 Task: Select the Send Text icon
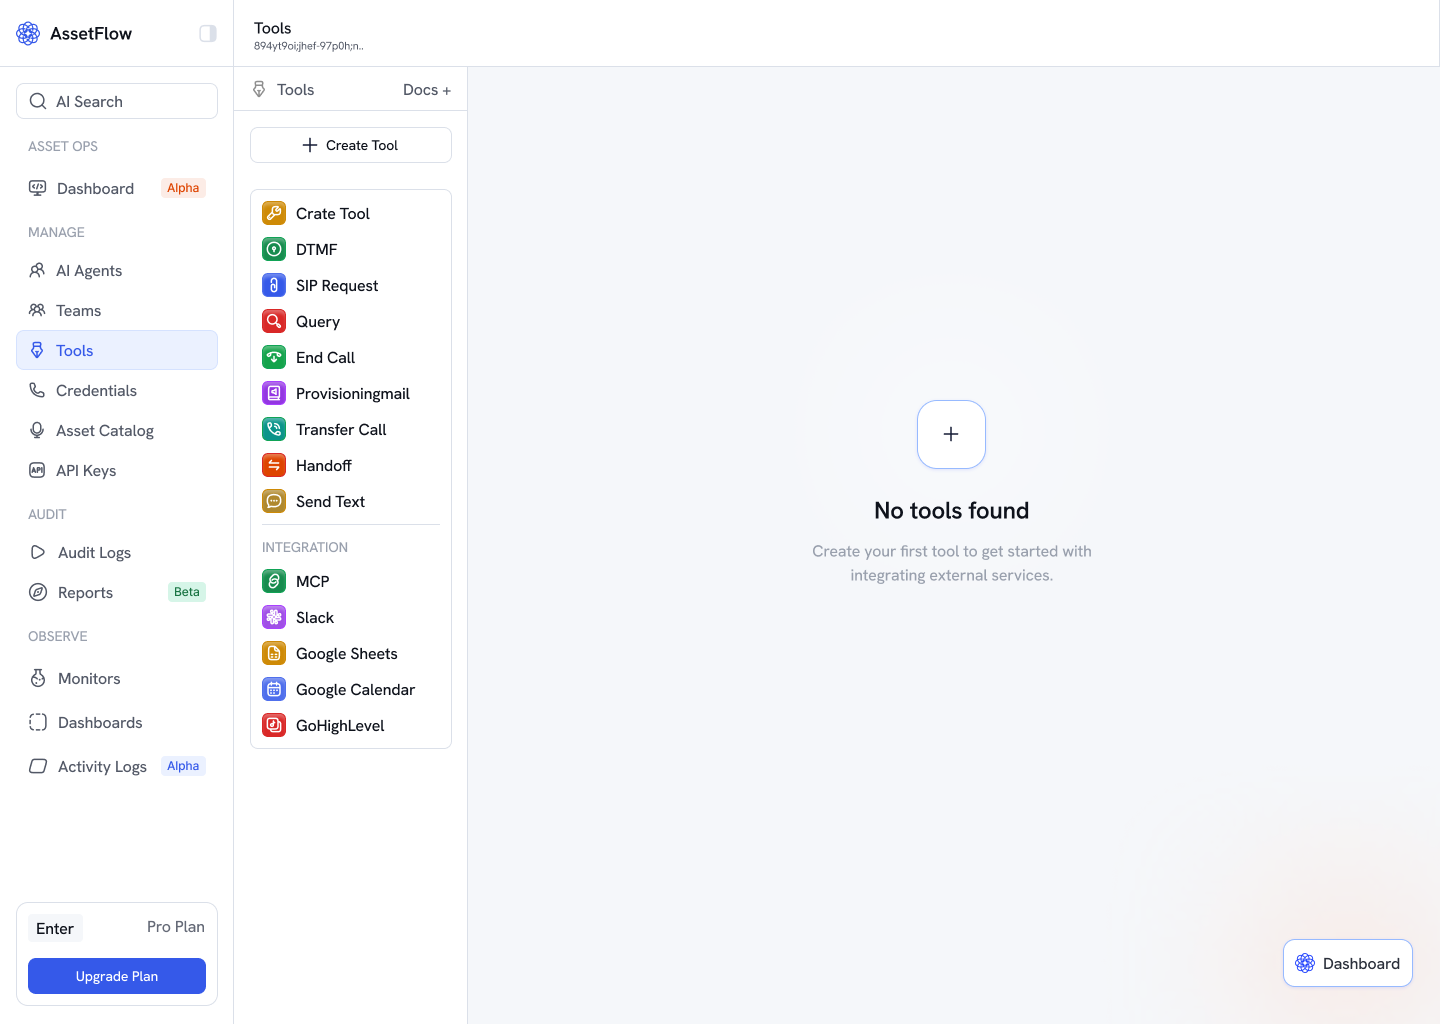274,501
